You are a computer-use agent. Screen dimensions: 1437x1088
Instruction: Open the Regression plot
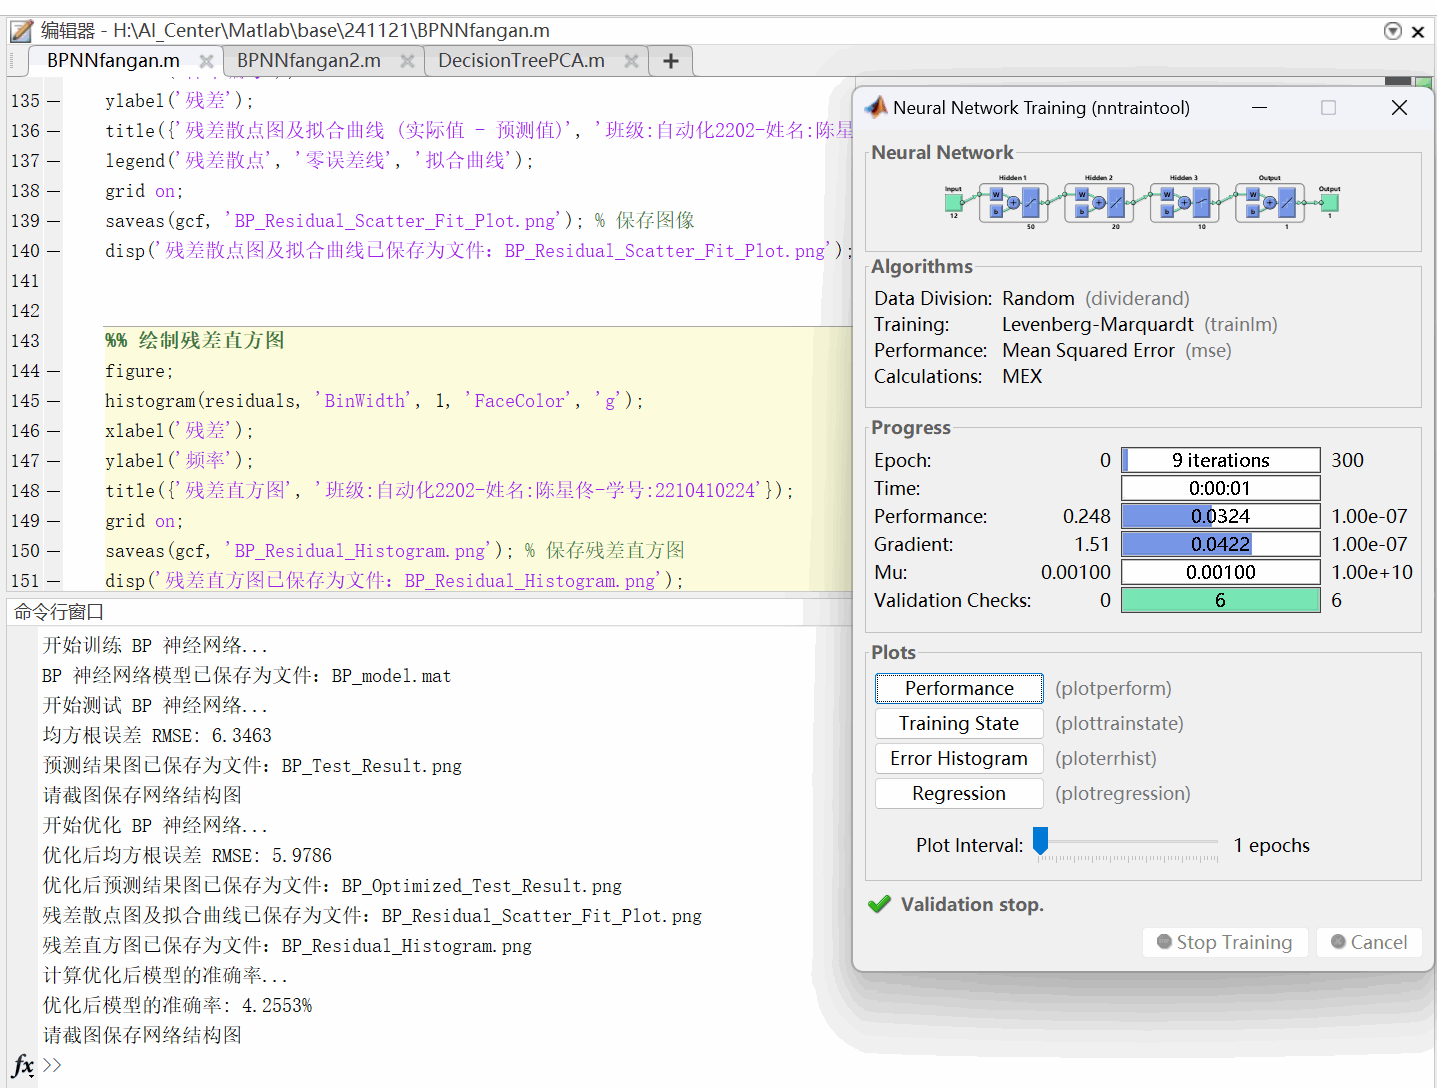click(959, 793)
